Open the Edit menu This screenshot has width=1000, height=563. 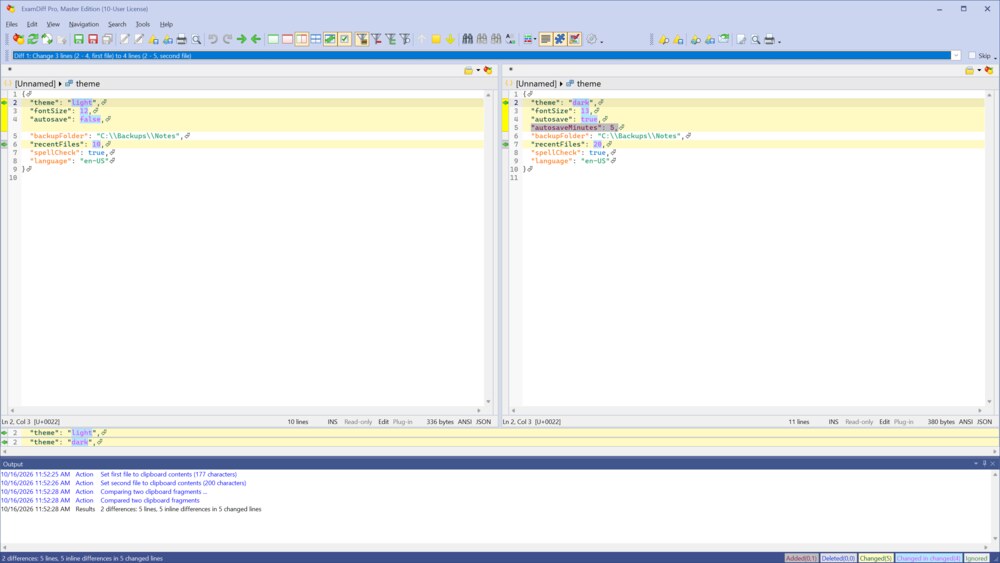pyautogui.click(x=32, y=24)
